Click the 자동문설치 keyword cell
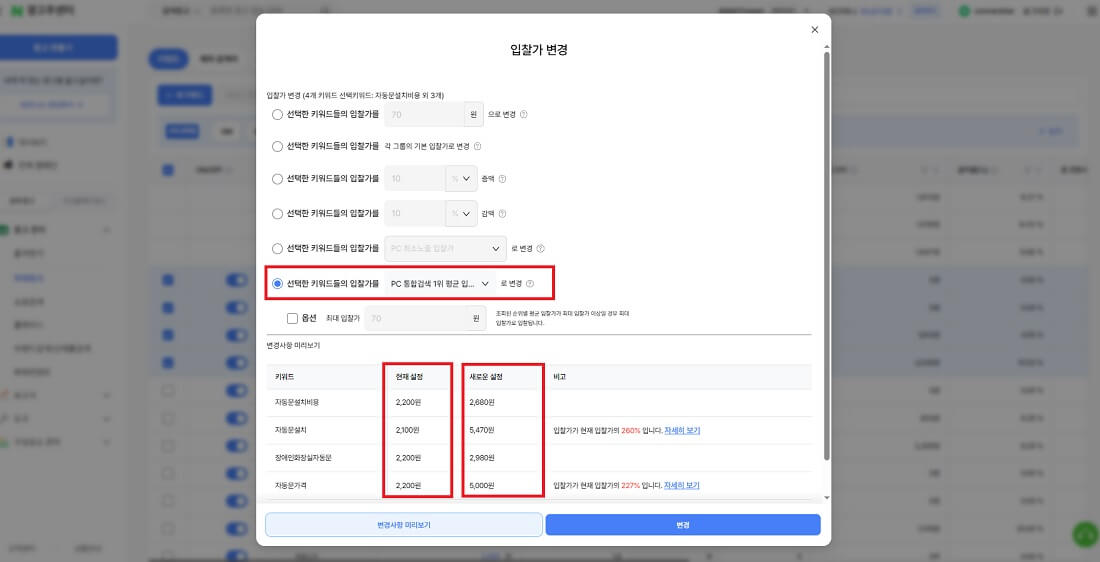This screenshot has width=1100, height=562. click(x=290, y=430)
